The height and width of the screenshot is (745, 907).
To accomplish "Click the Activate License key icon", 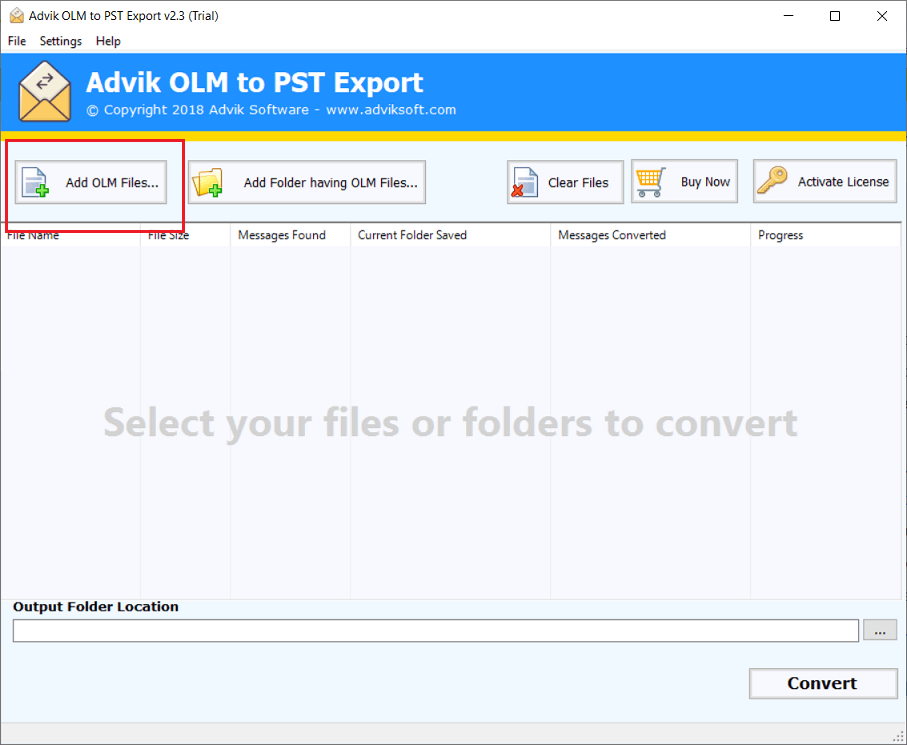I will (x=772, y=180).
